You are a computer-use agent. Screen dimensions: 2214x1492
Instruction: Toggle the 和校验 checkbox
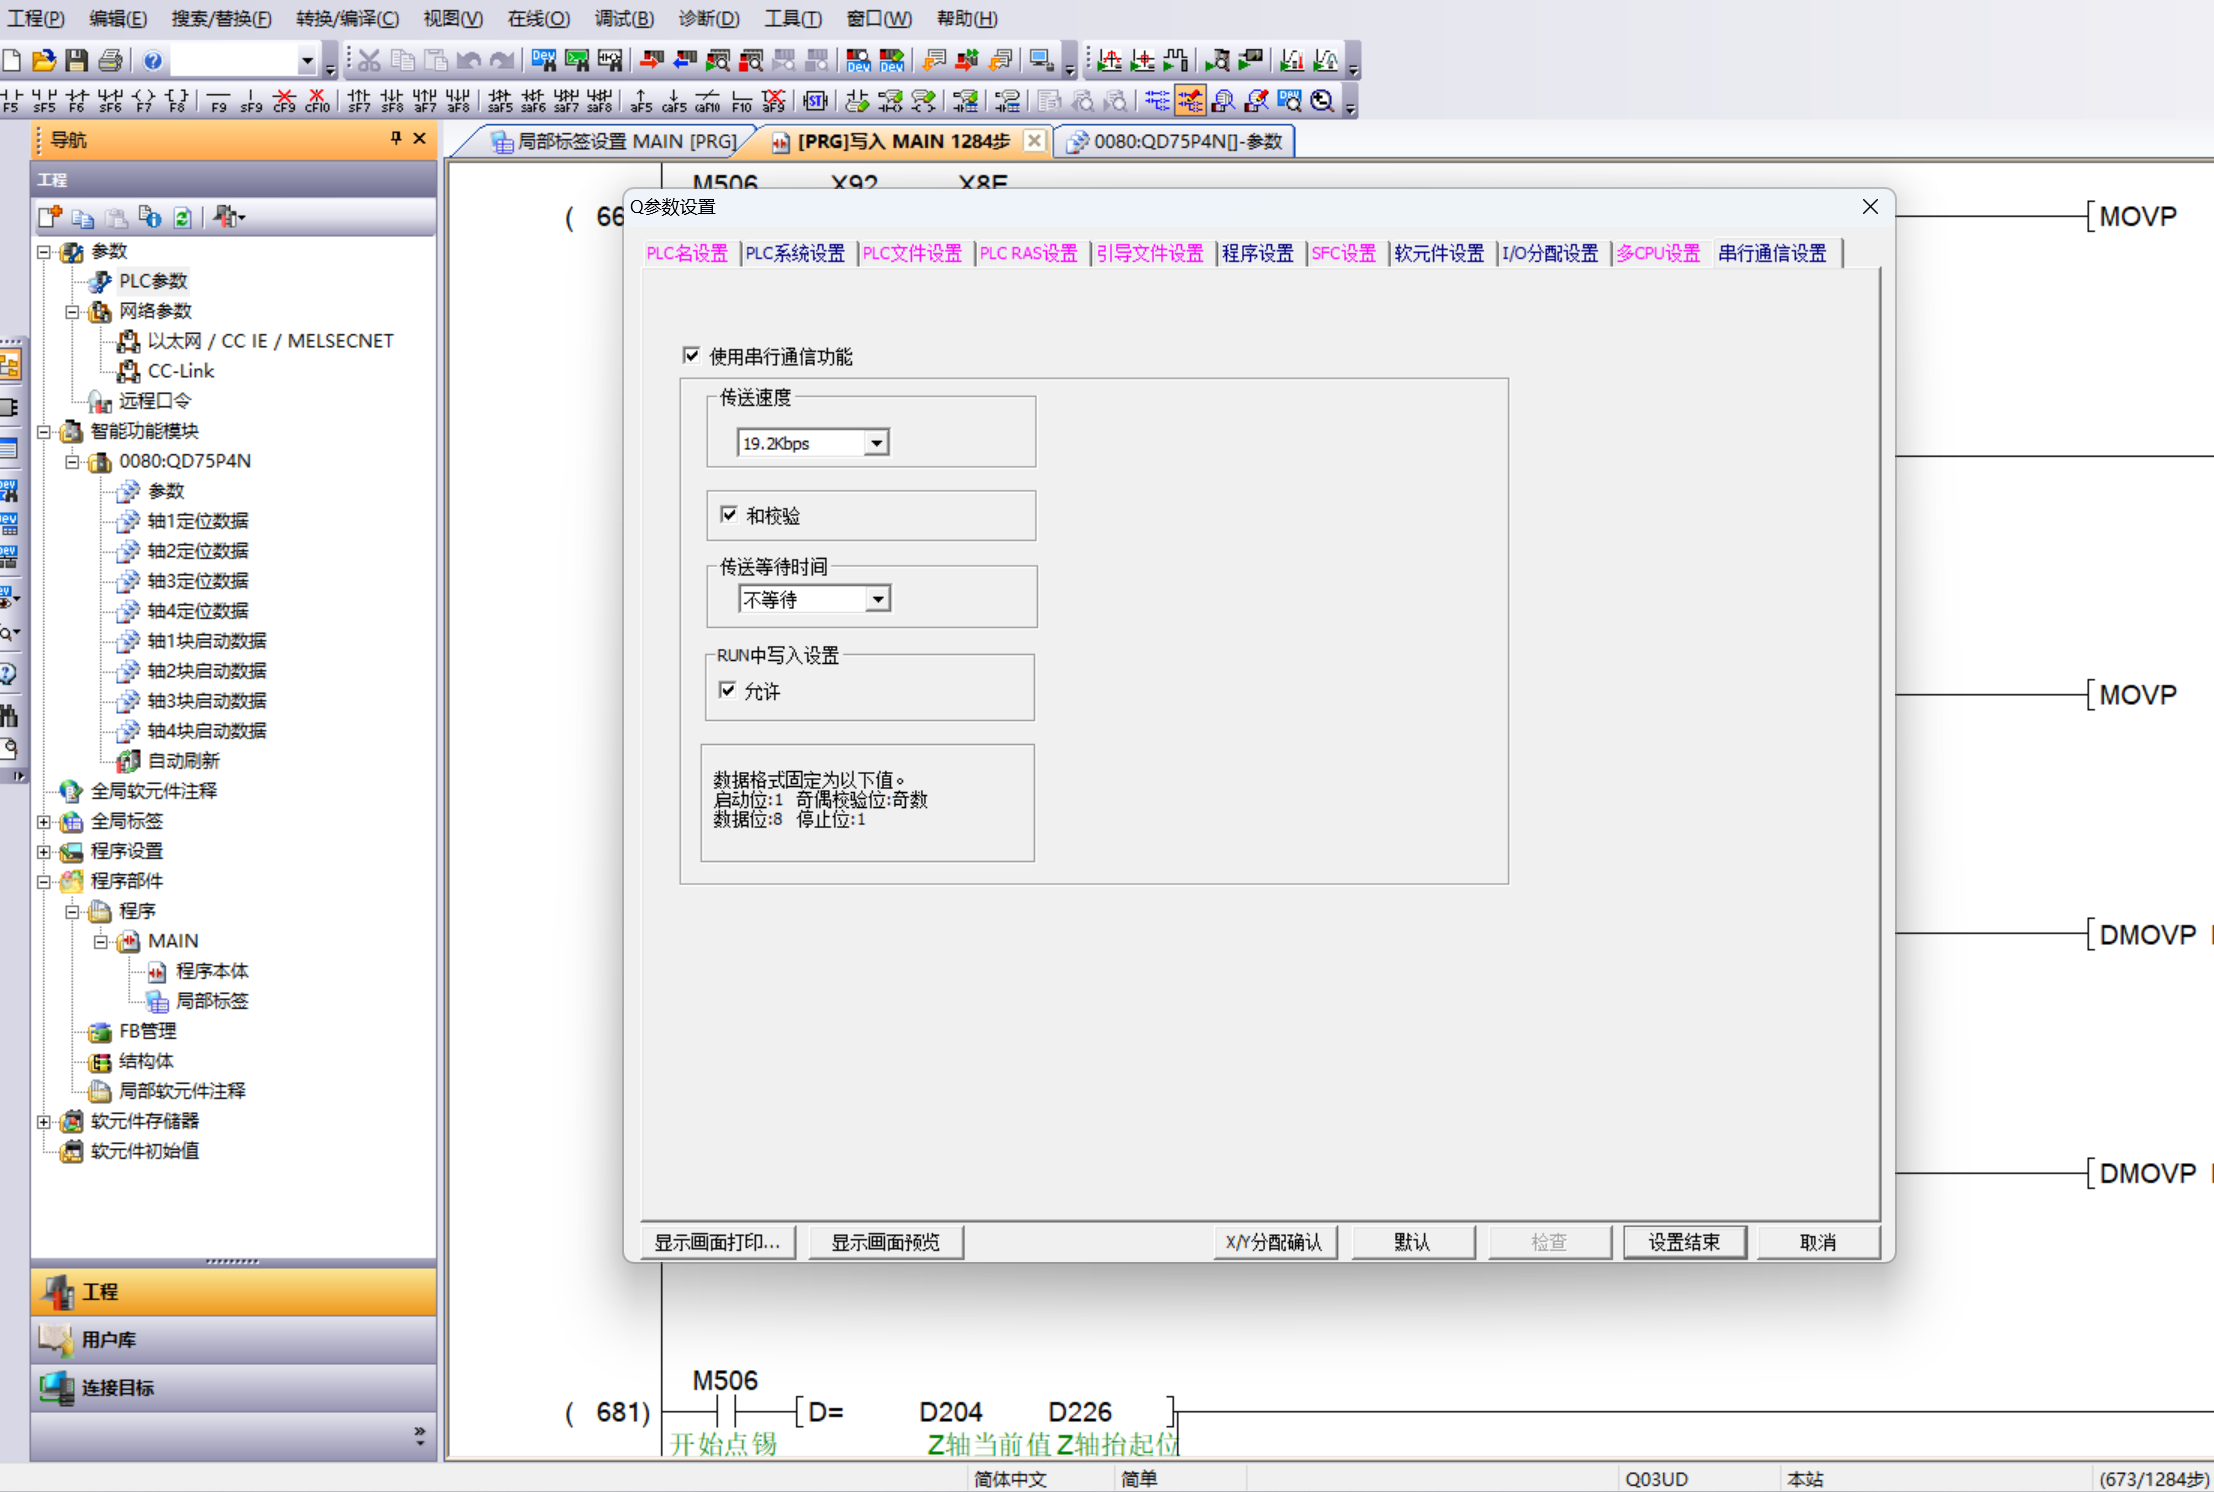(x=729, y=515)
